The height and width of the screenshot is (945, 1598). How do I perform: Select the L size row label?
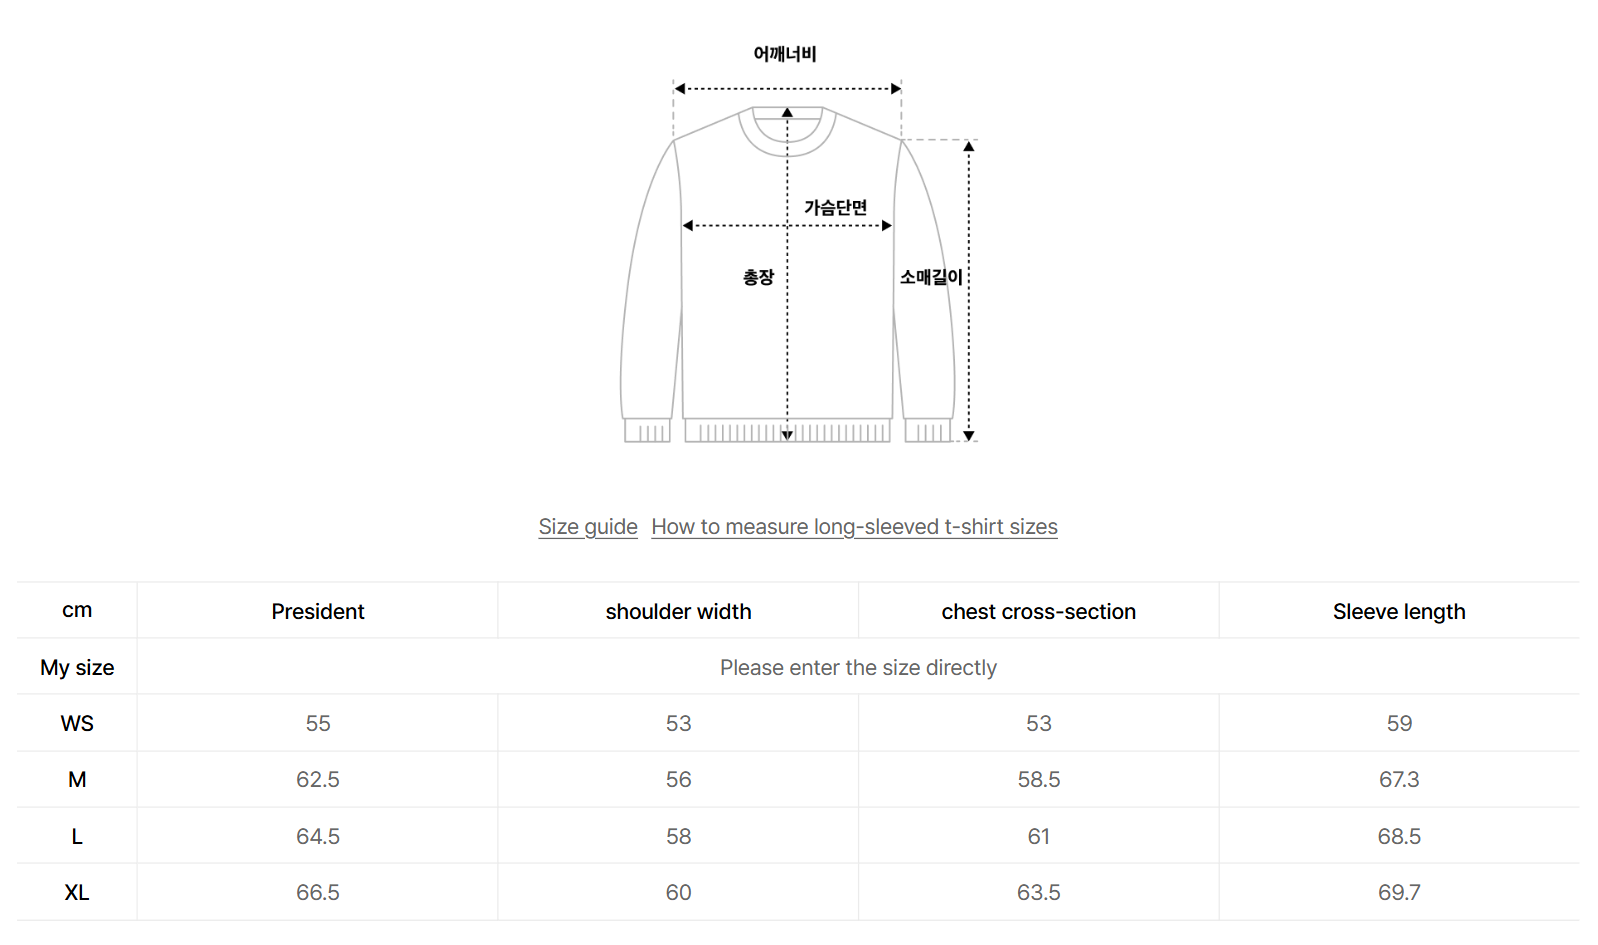pyautogui.click(x=77, y=837)
